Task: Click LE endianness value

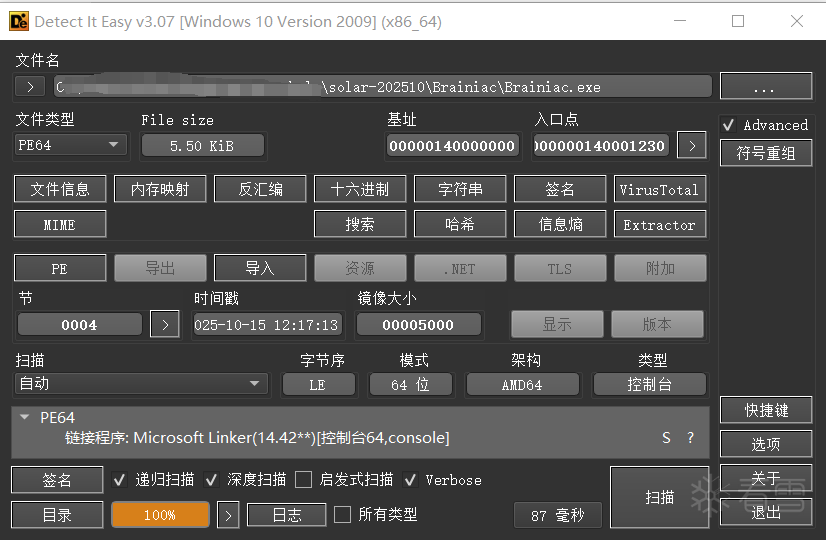Action: [x=318, y=385]
